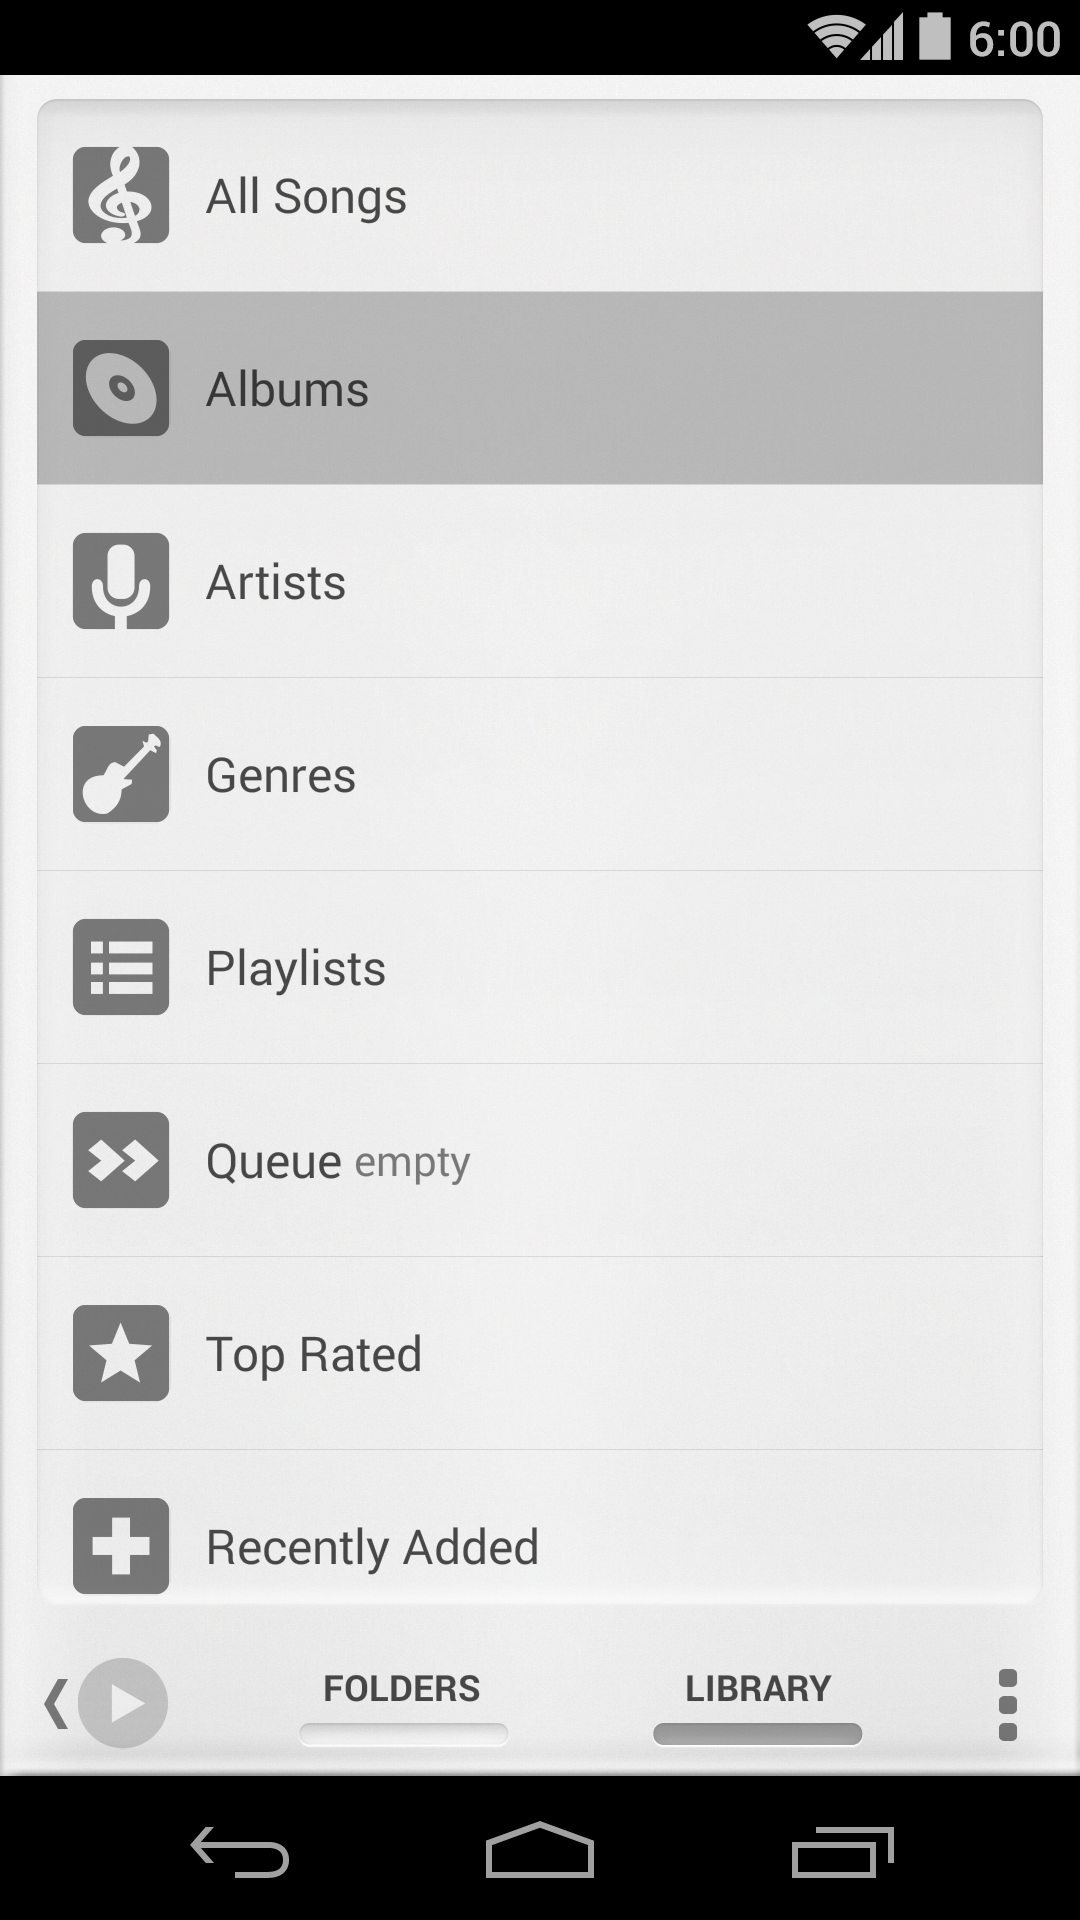This screenshot has width=1080, height=1920.
Task: Start playback with the play button
Action: coord(123,1703)
